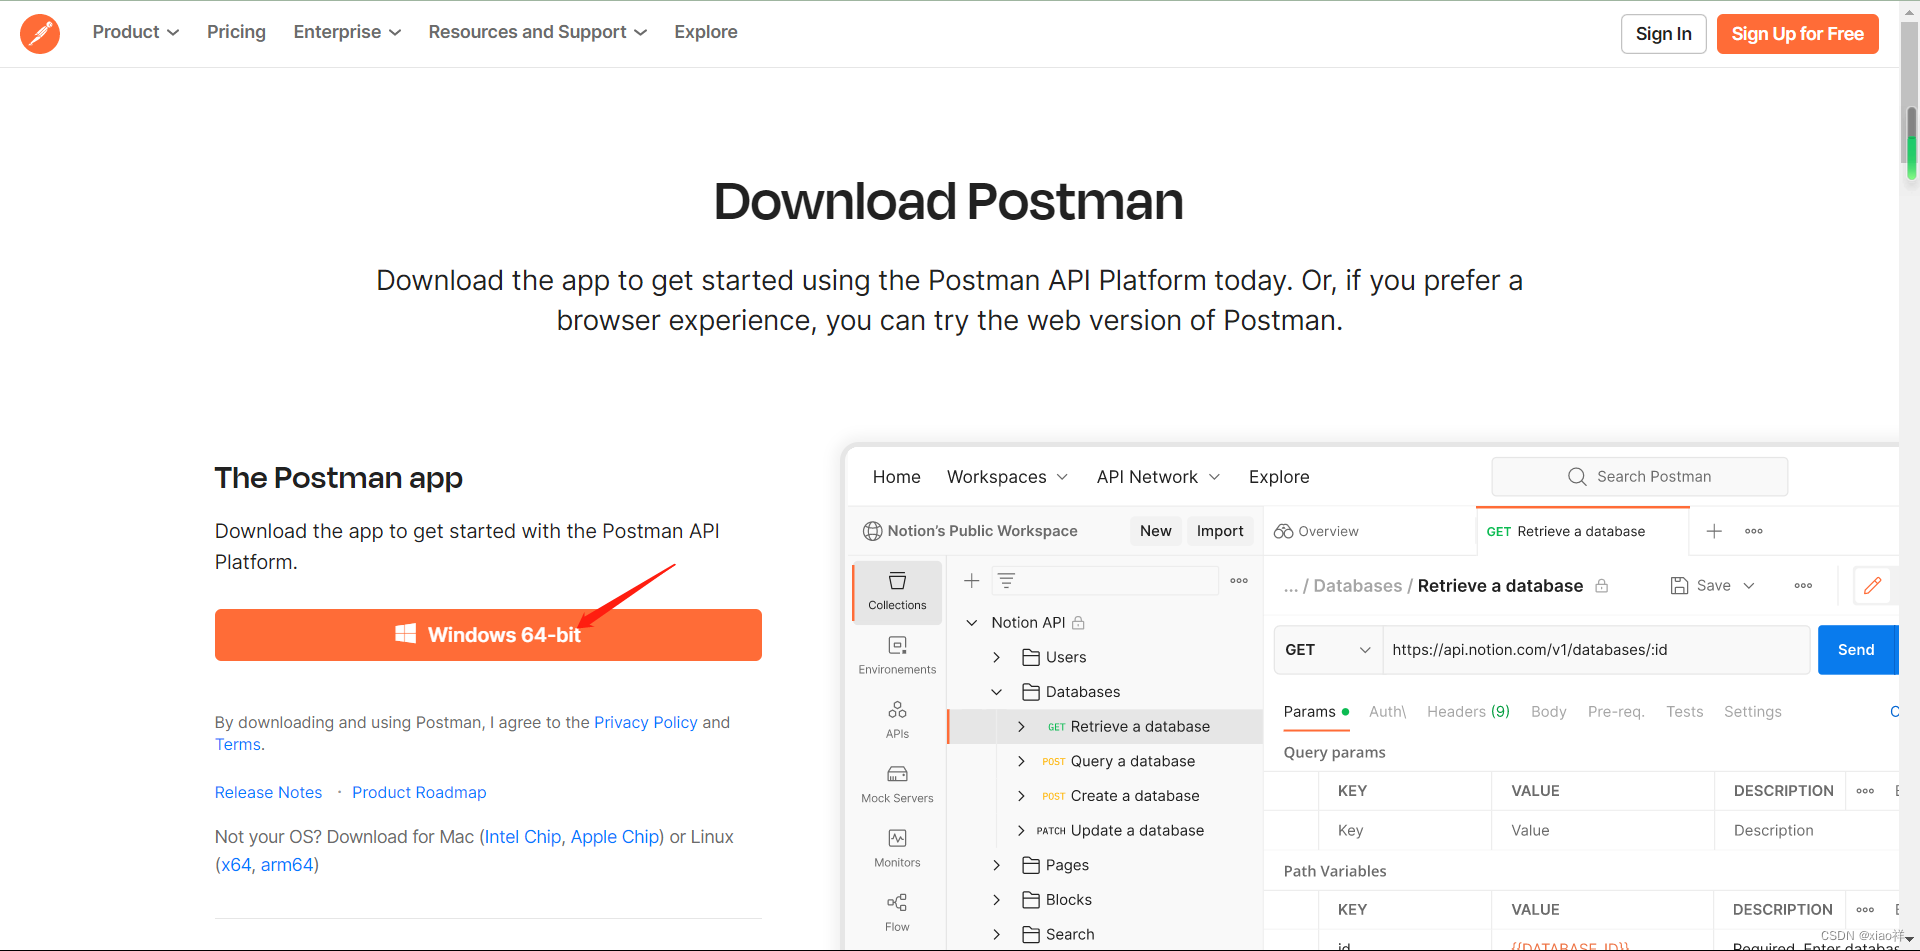
Task: Select POST Query a database request
Action: click(x=1118, y=761)
